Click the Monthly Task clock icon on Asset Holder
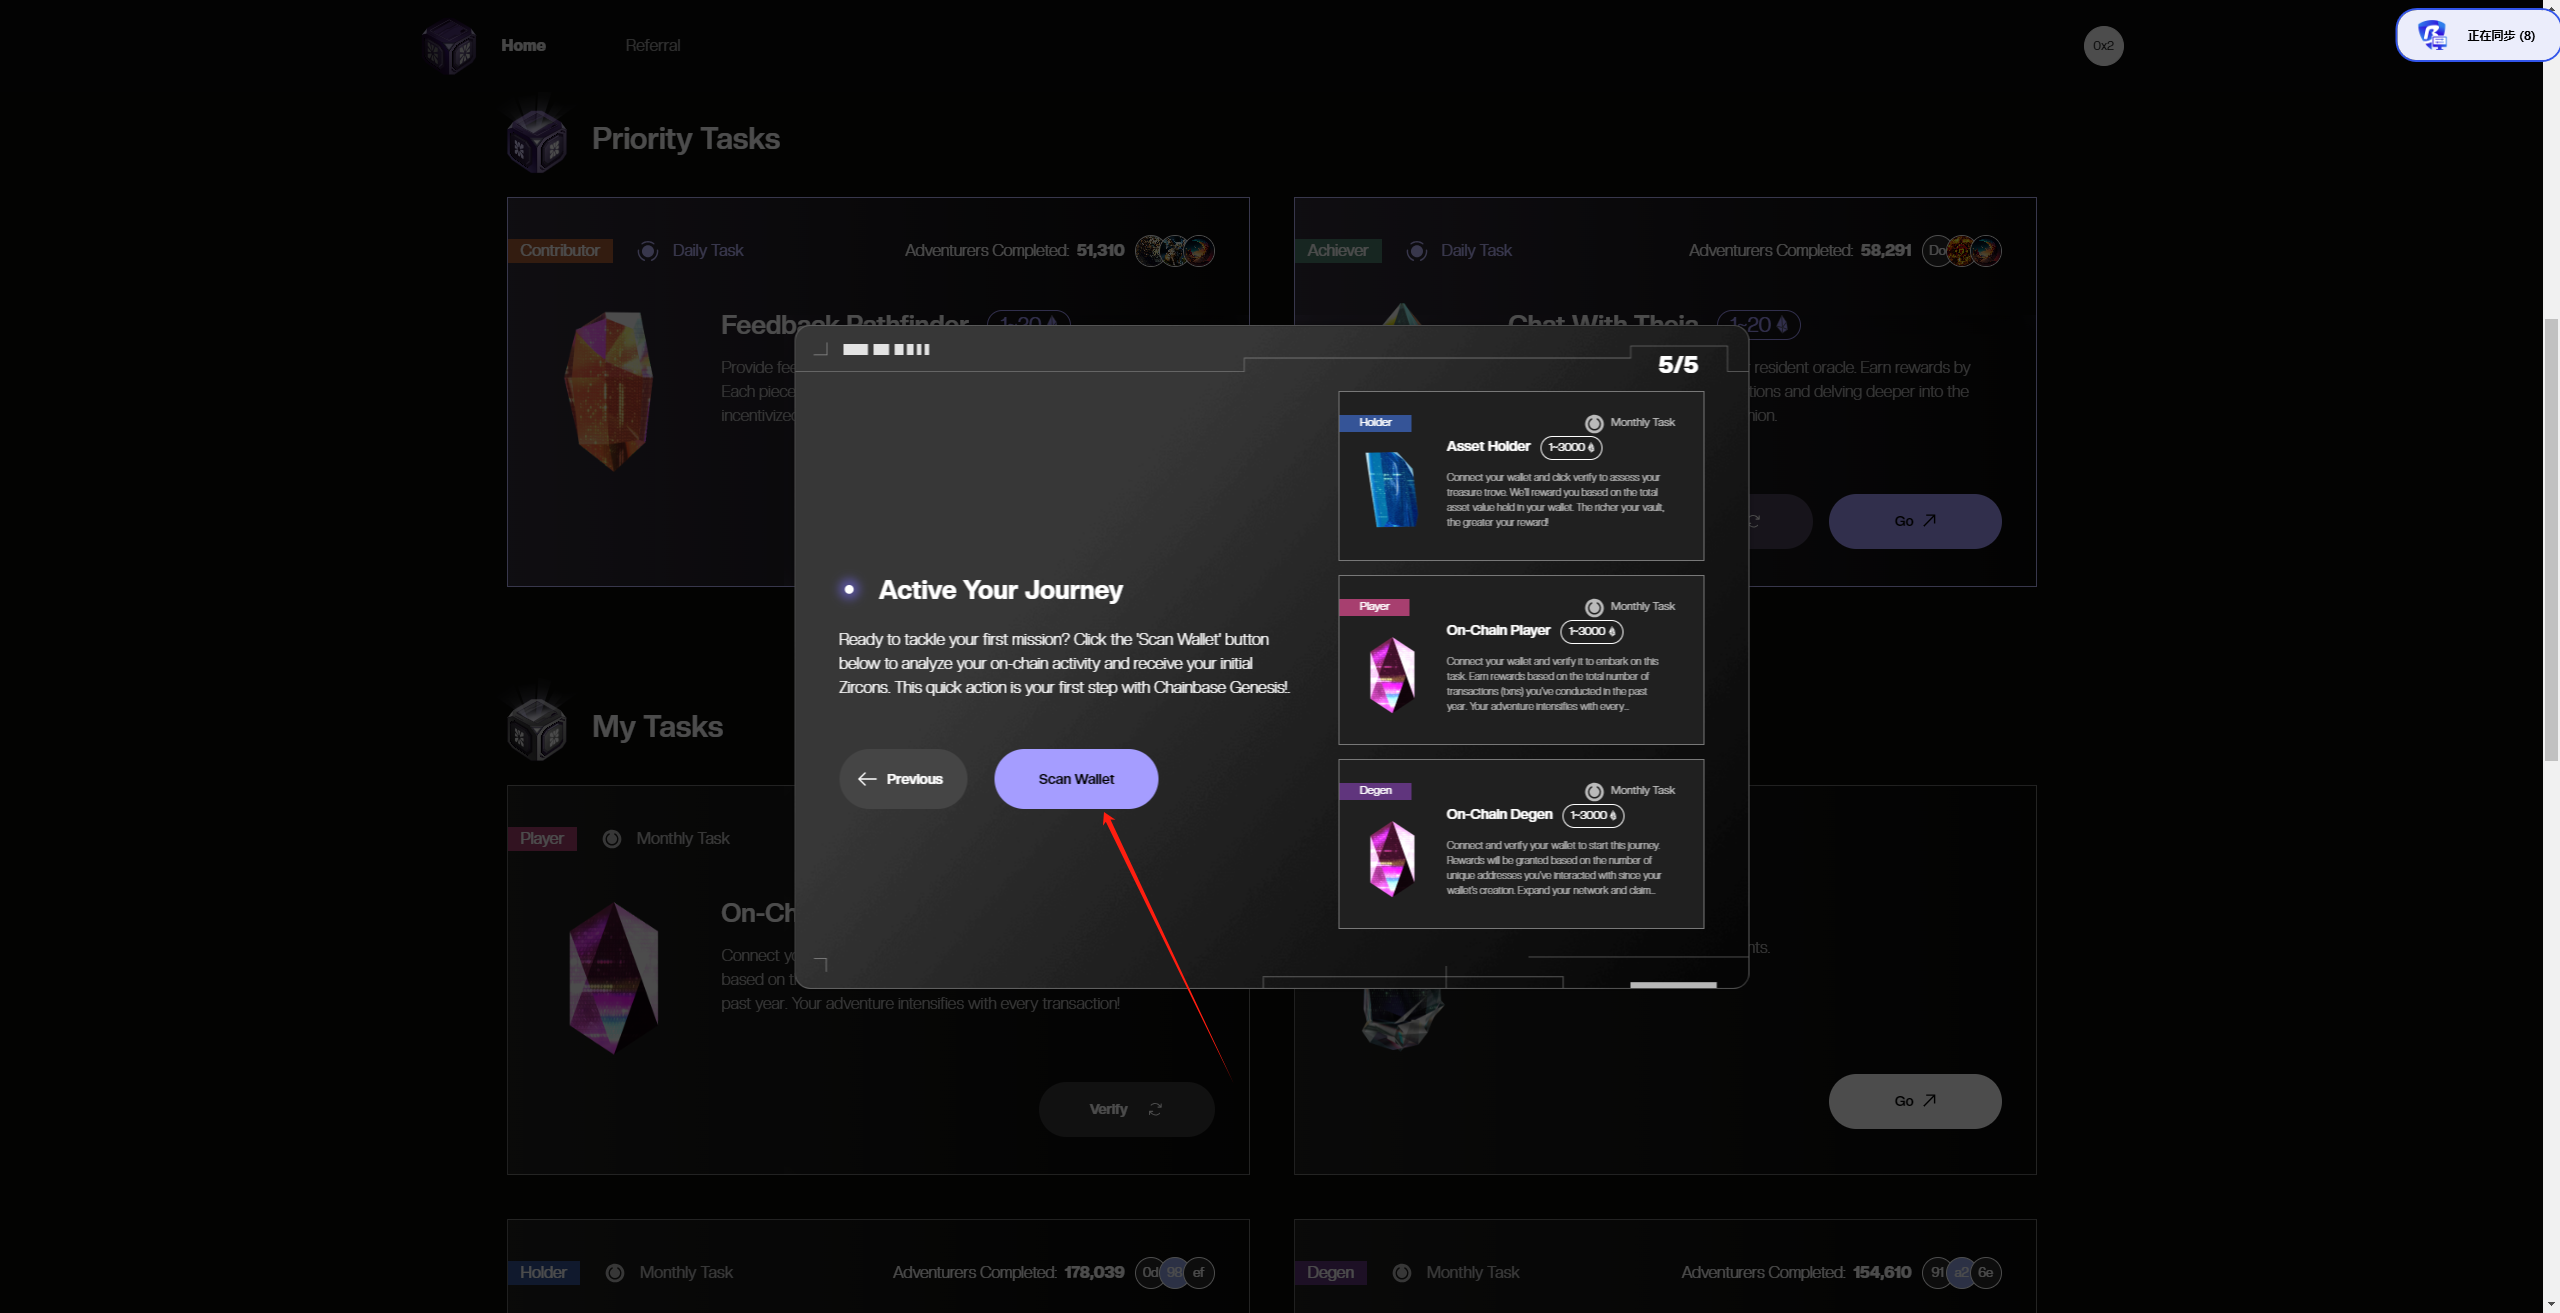This screenshot has width=2560, height=1313. [x=1594, y=423]
